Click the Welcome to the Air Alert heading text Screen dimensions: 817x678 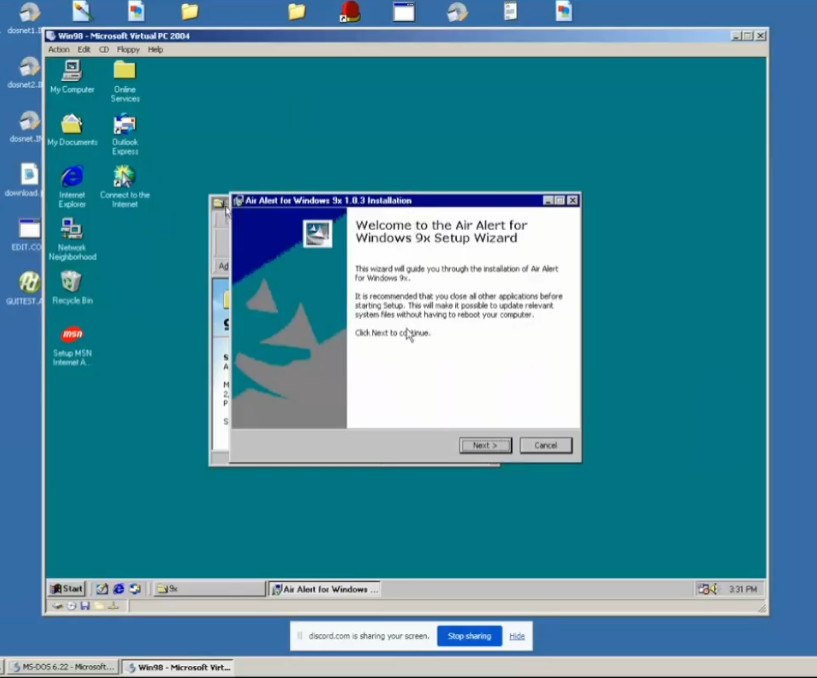coord(441,231)
